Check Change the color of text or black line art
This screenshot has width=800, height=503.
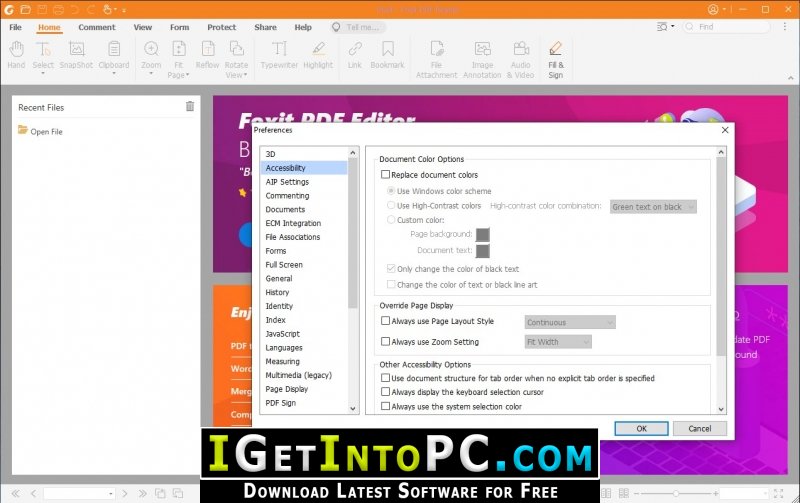click(391, 284)
